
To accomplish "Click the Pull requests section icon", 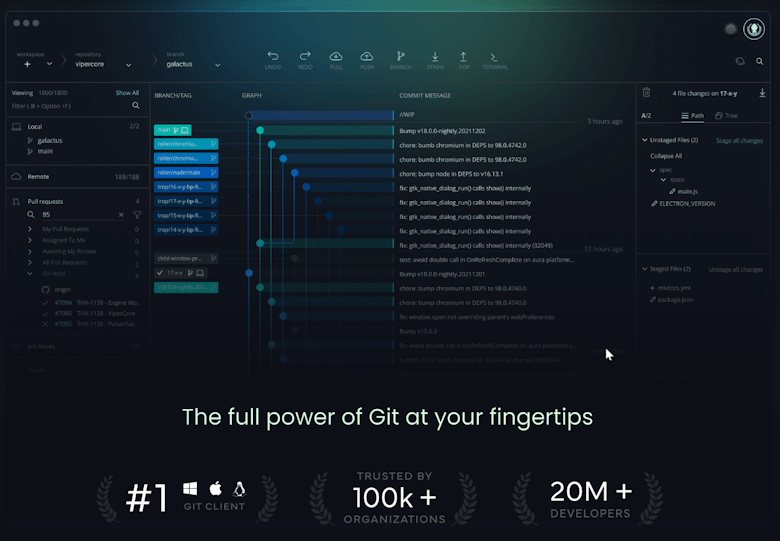I will coord(16,201).
